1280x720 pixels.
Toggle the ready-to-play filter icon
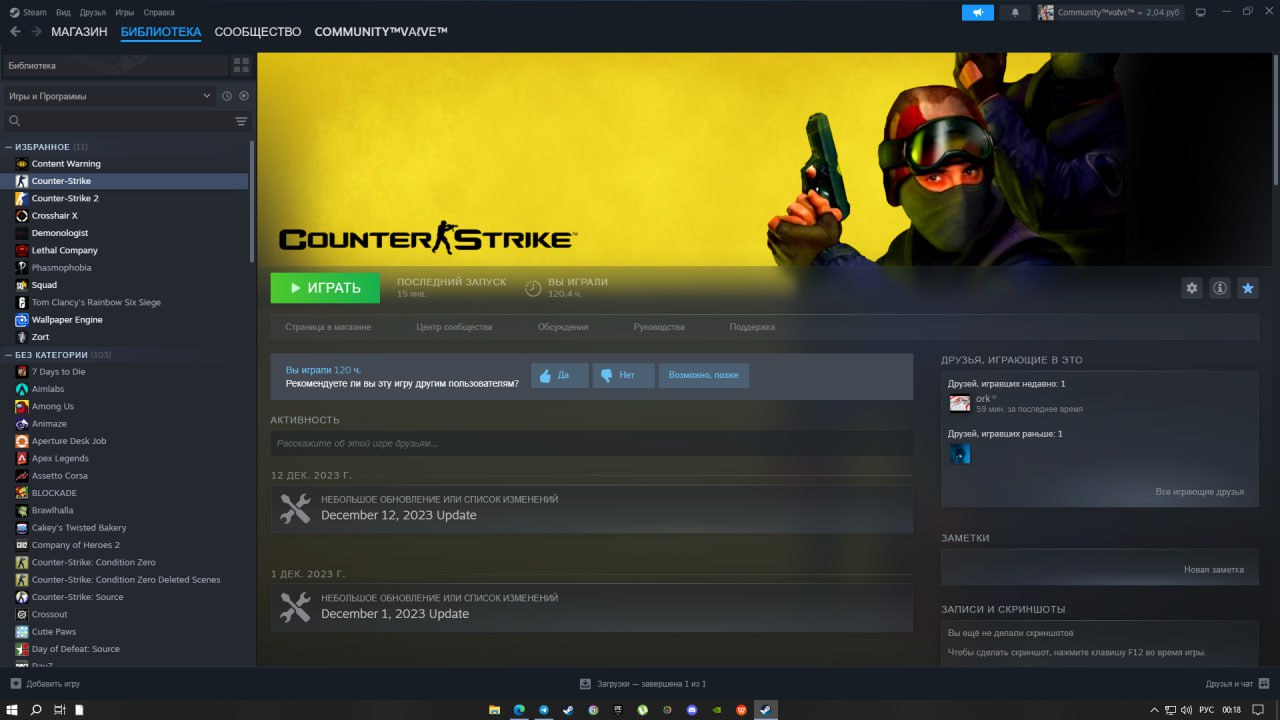(243, 96)
